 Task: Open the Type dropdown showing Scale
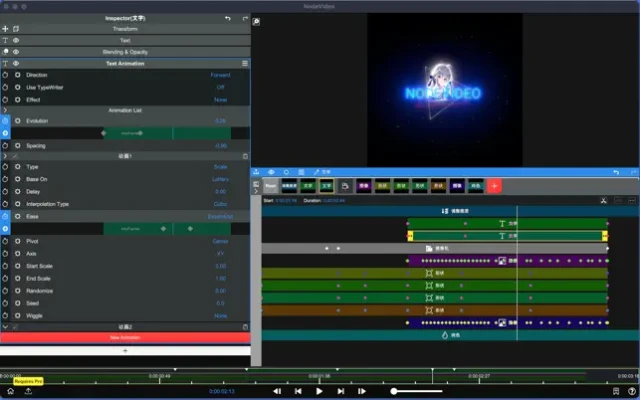(221, 167)
